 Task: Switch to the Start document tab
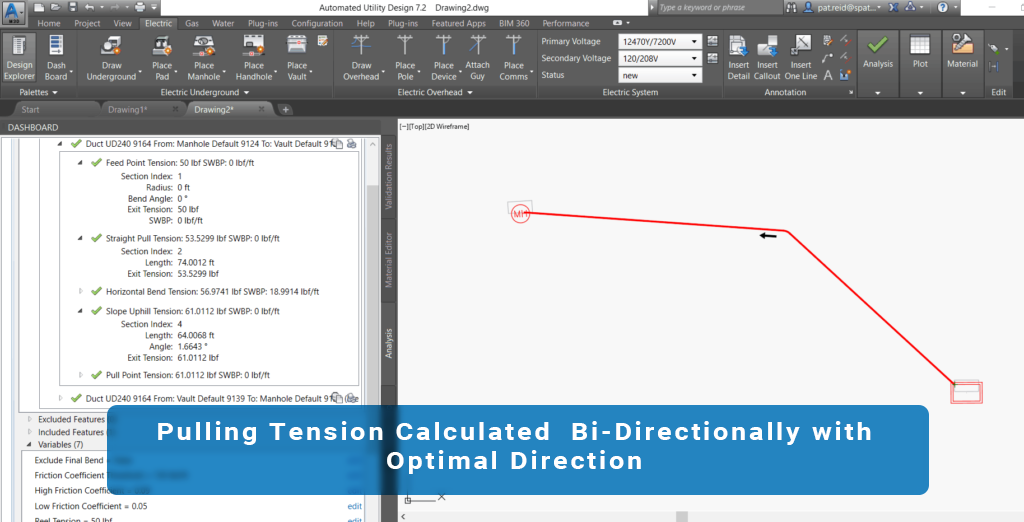(x=30, y=109)
